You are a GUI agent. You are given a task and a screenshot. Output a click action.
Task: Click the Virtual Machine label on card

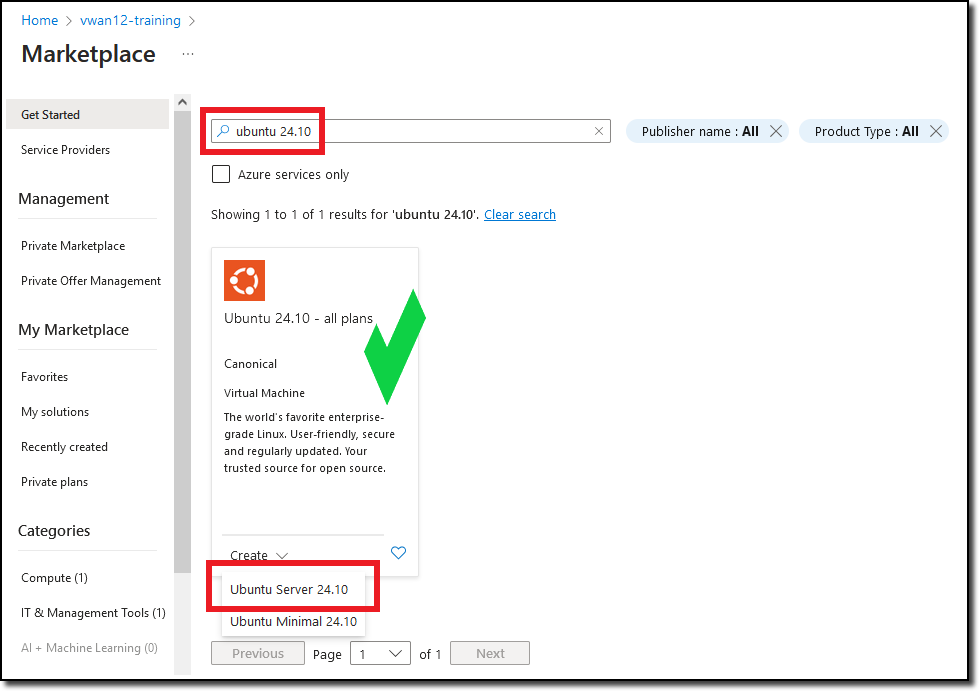coord(264,393)
